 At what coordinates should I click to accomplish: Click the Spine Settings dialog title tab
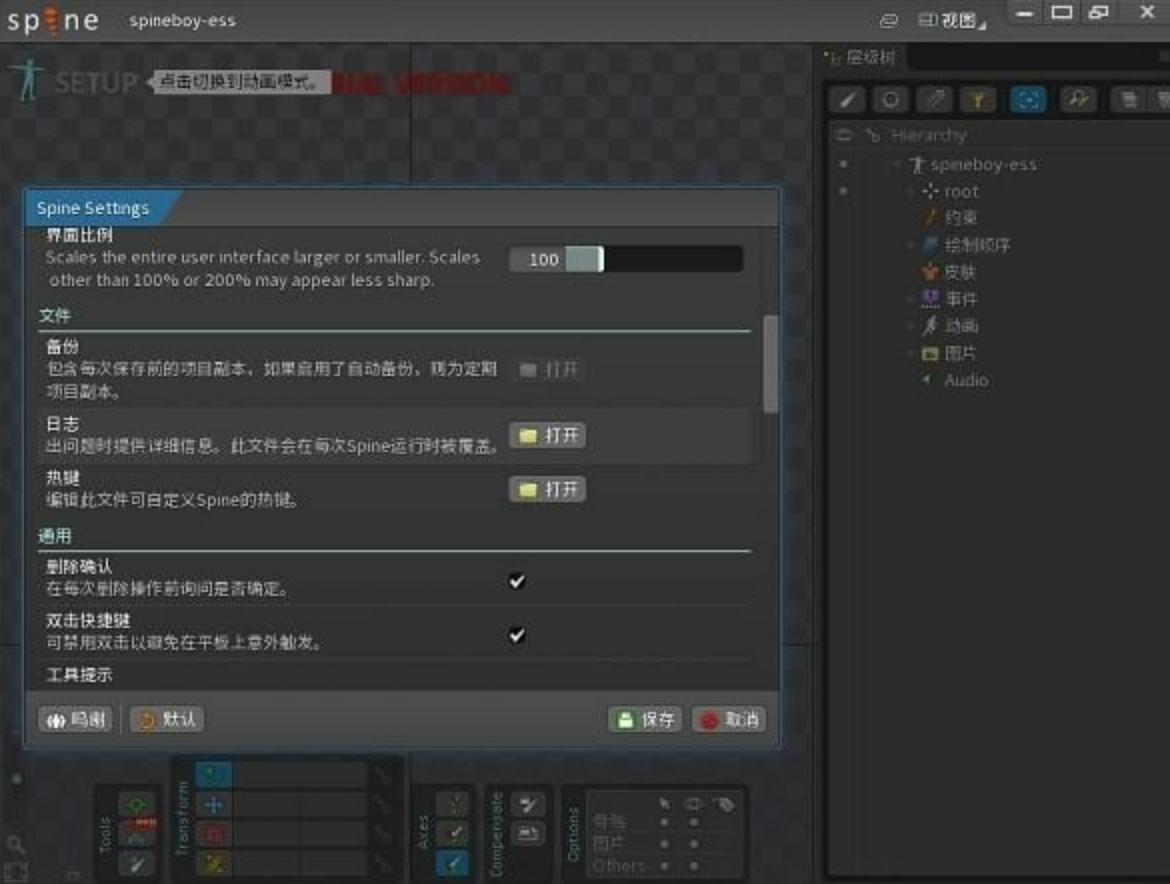pyautogui.click(x=93, y=208)
